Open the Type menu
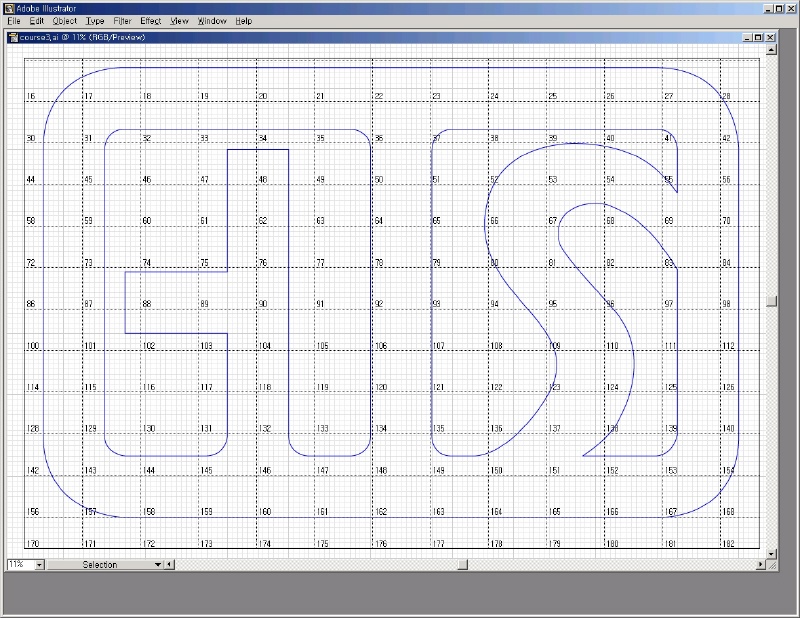This screenshot has width=800, height=618. (x=95, y=21)
